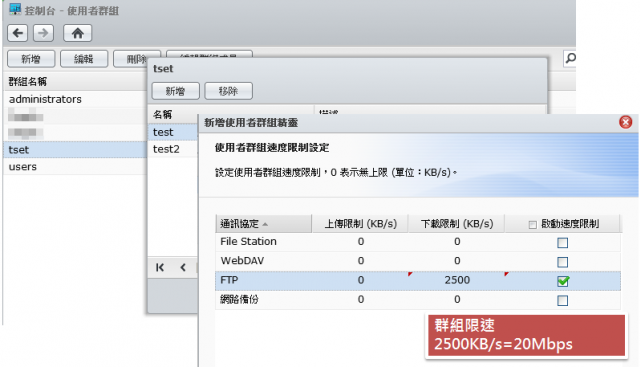The height and width of the screenshot is (367, 640).
Task: Select the administrators group row
Action: (75, 99)
